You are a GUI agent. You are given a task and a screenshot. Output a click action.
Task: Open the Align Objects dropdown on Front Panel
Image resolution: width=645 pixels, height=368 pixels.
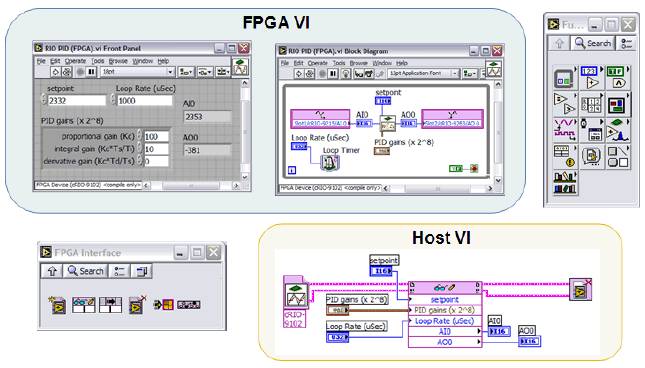click(x=186, y=72)
